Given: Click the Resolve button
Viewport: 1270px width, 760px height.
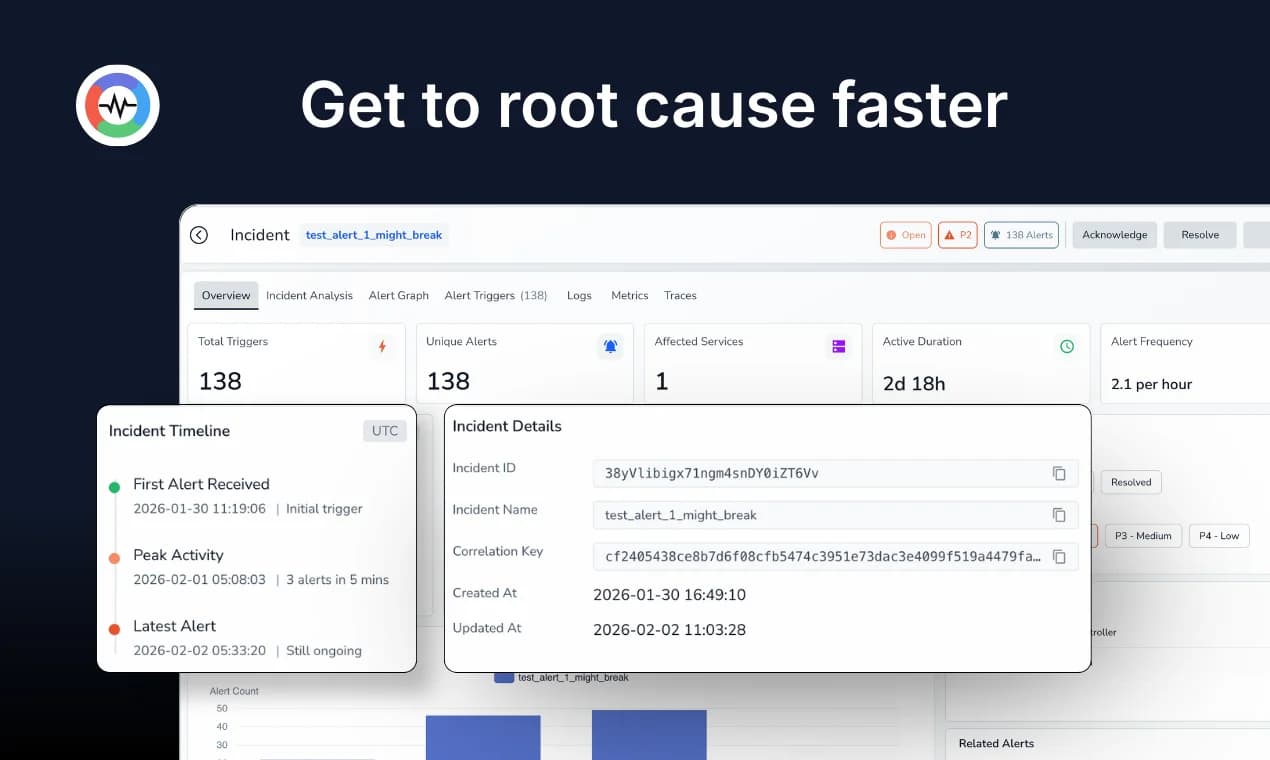Looking at the screenshot, I should point(1199,234).
